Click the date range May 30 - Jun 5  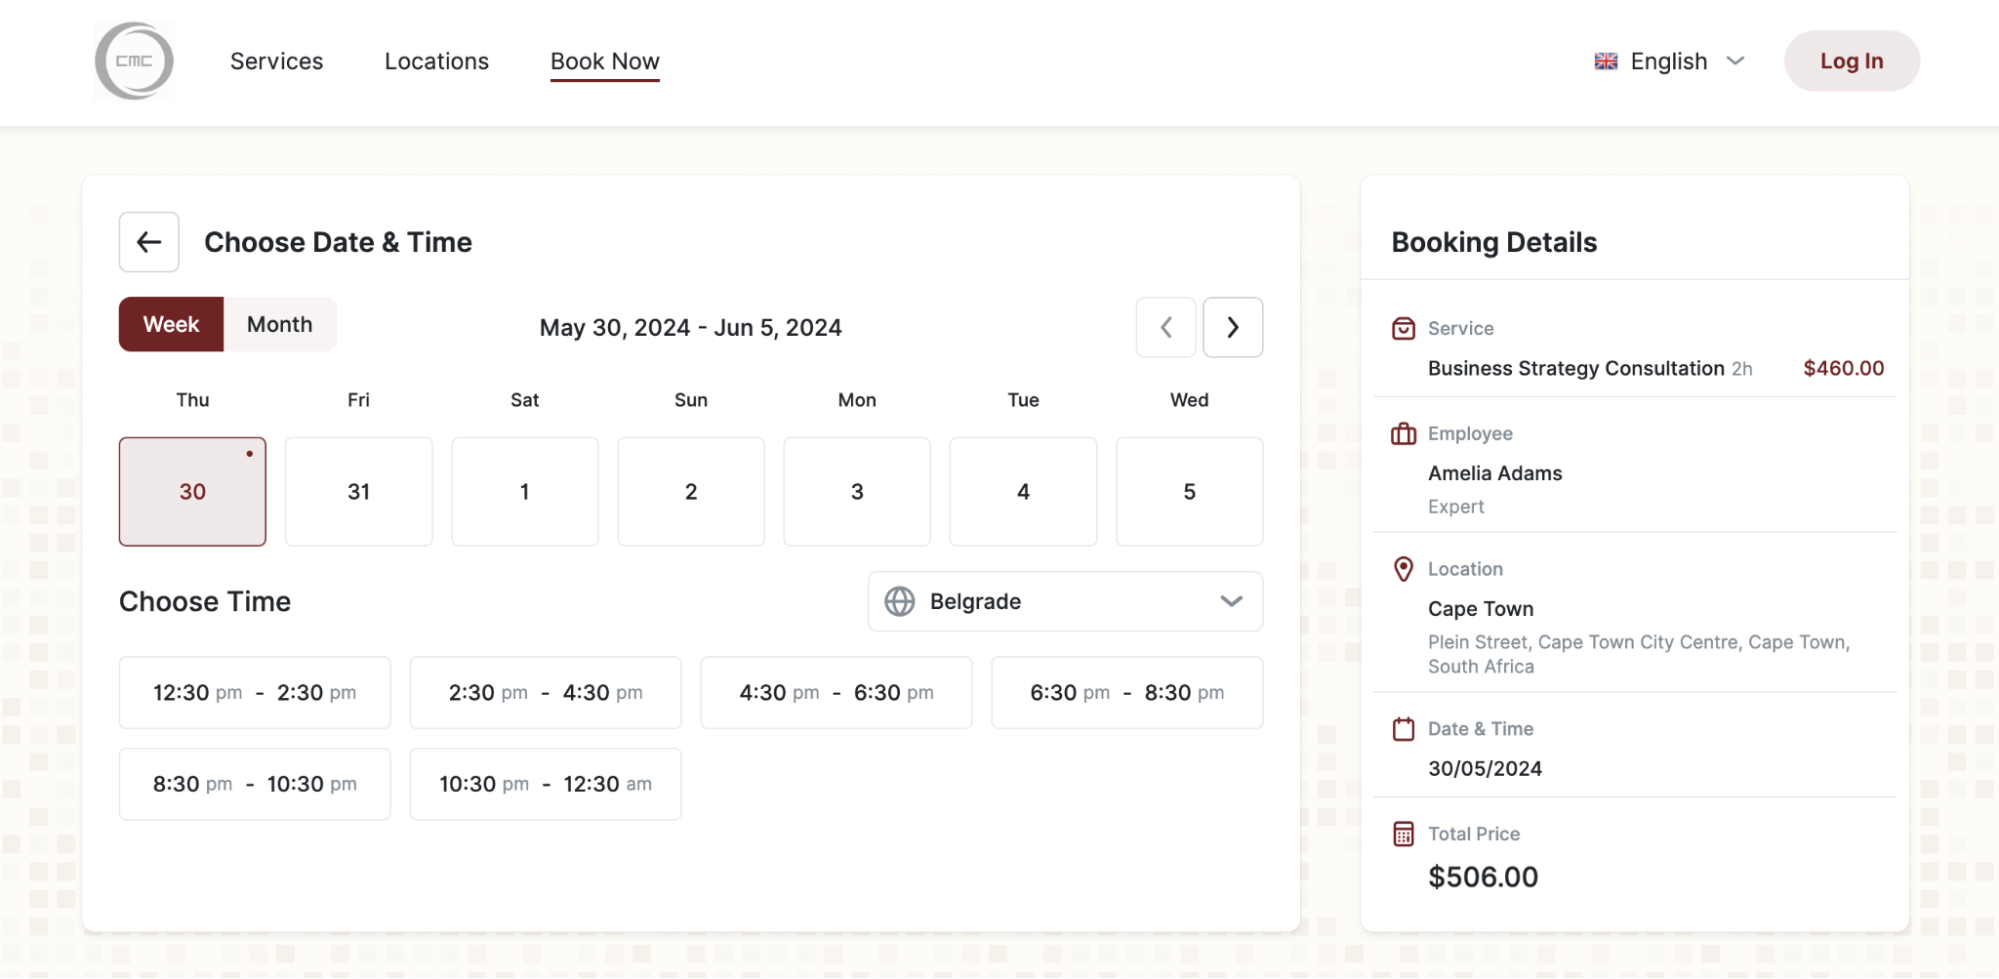(x=691, y=328)
